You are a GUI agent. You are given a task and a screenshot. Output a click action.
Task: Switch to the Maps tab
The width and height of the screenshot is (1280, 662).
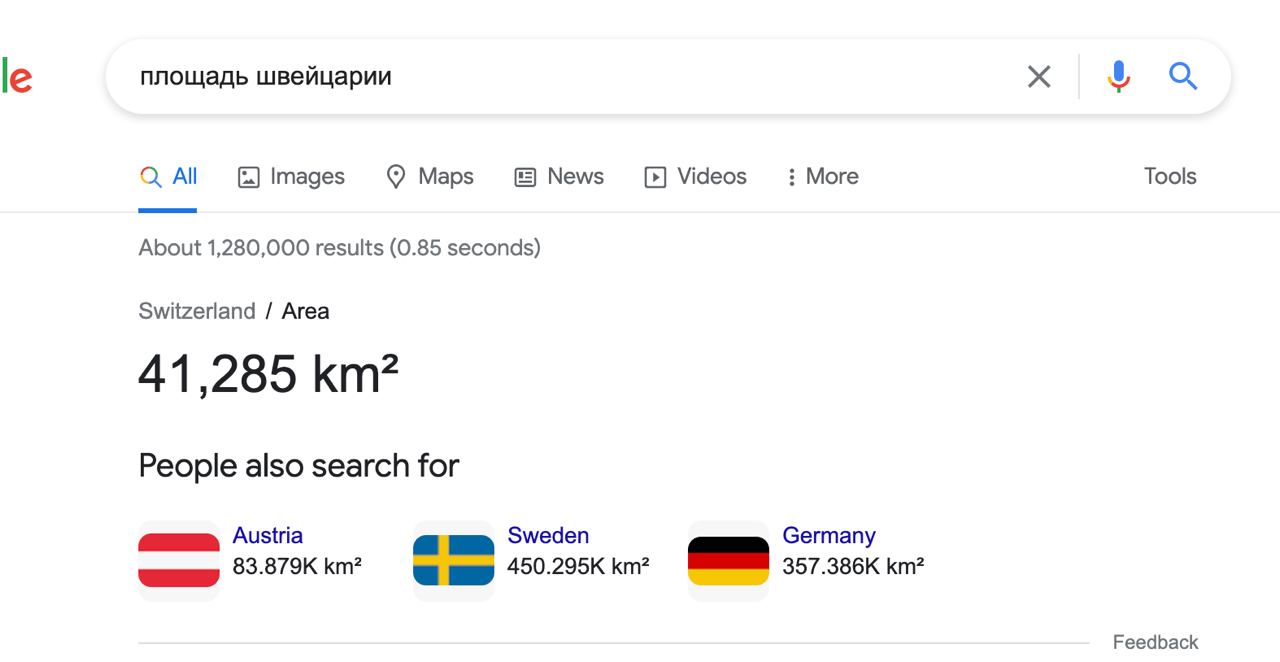[430, 177]
